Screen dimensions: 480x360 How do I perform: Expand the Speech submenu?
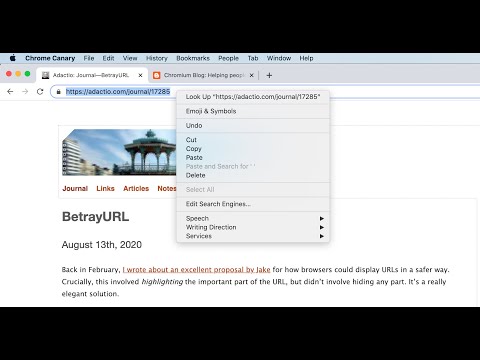[253, 218]
